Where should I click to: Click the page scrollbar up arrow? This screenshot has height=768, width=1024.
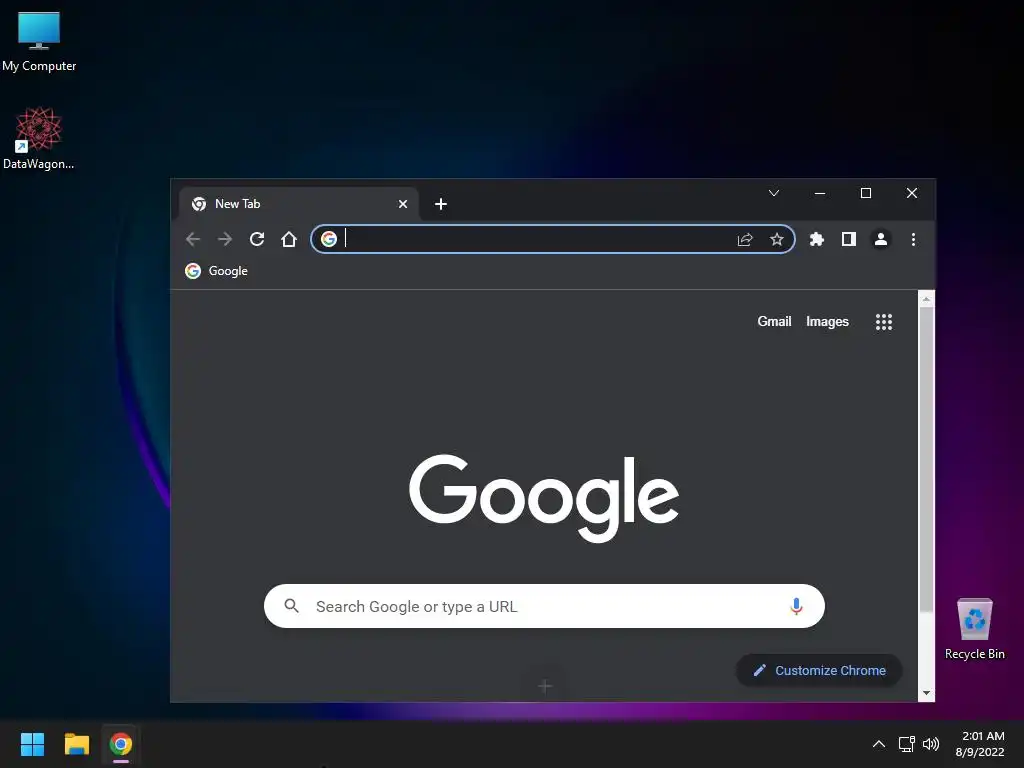926,298
